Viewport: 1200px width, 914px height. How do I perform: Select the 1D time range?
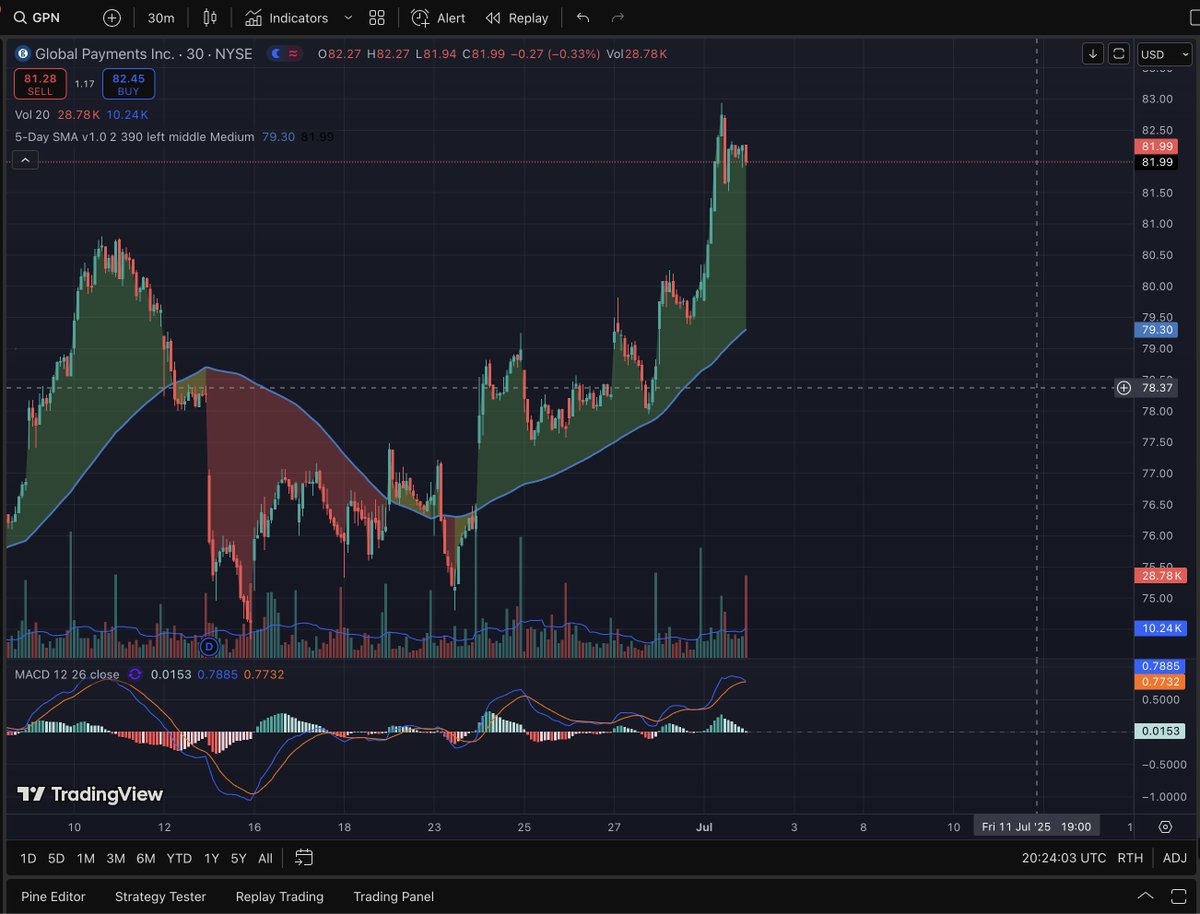[x=28, y=858]
